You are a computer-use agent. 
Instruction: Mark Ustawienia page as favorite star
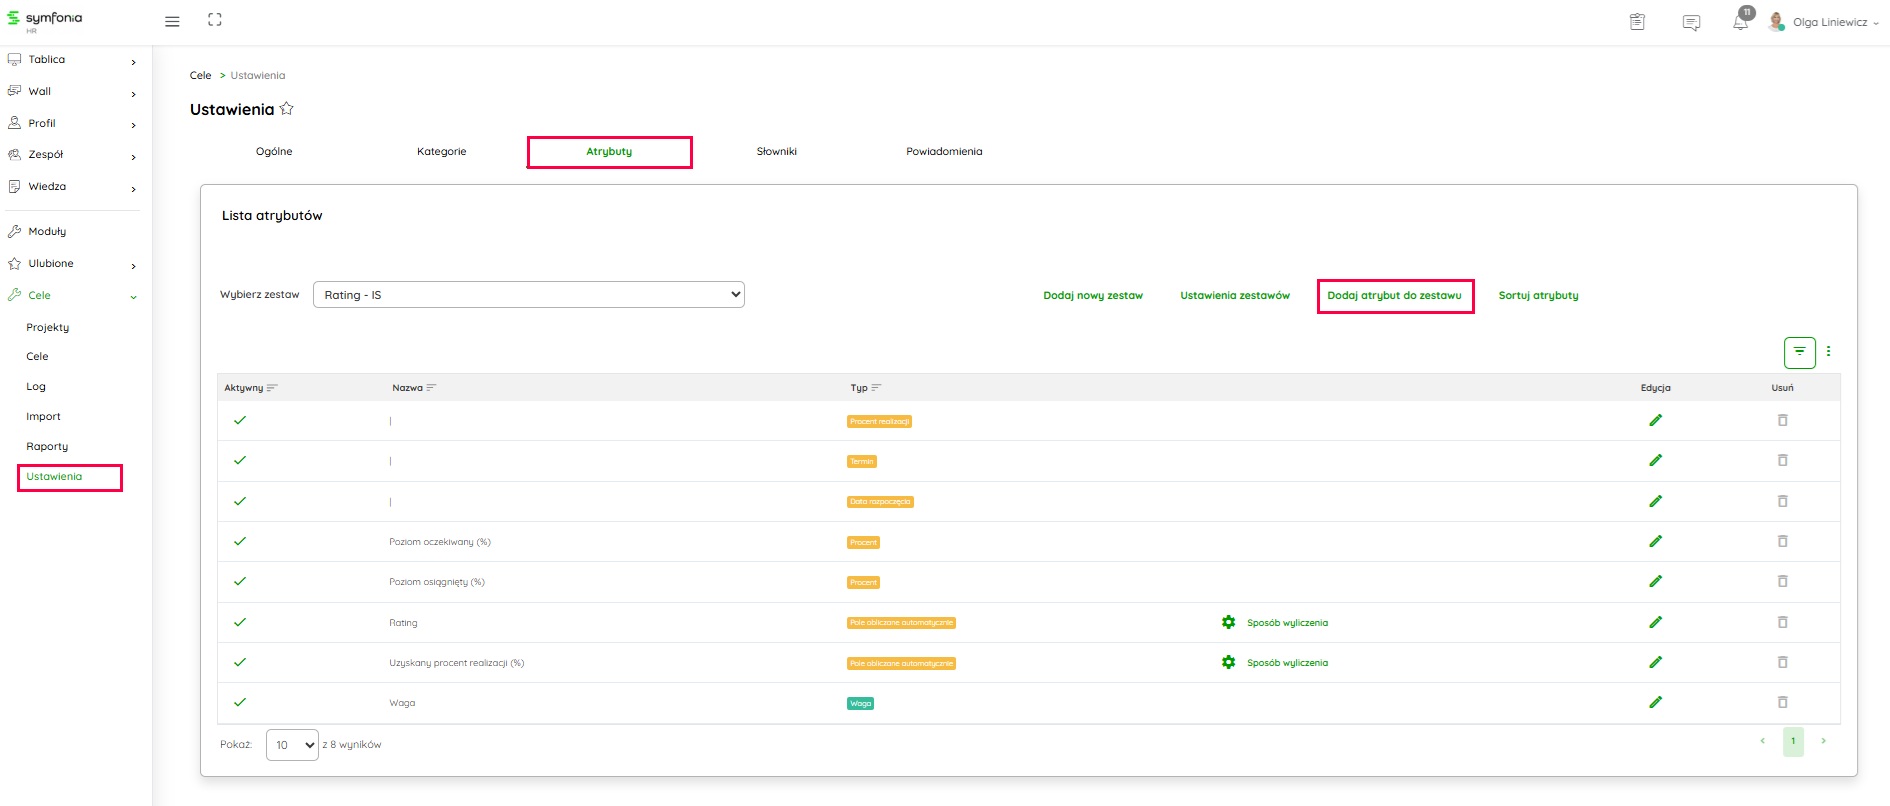coord(287,109)
